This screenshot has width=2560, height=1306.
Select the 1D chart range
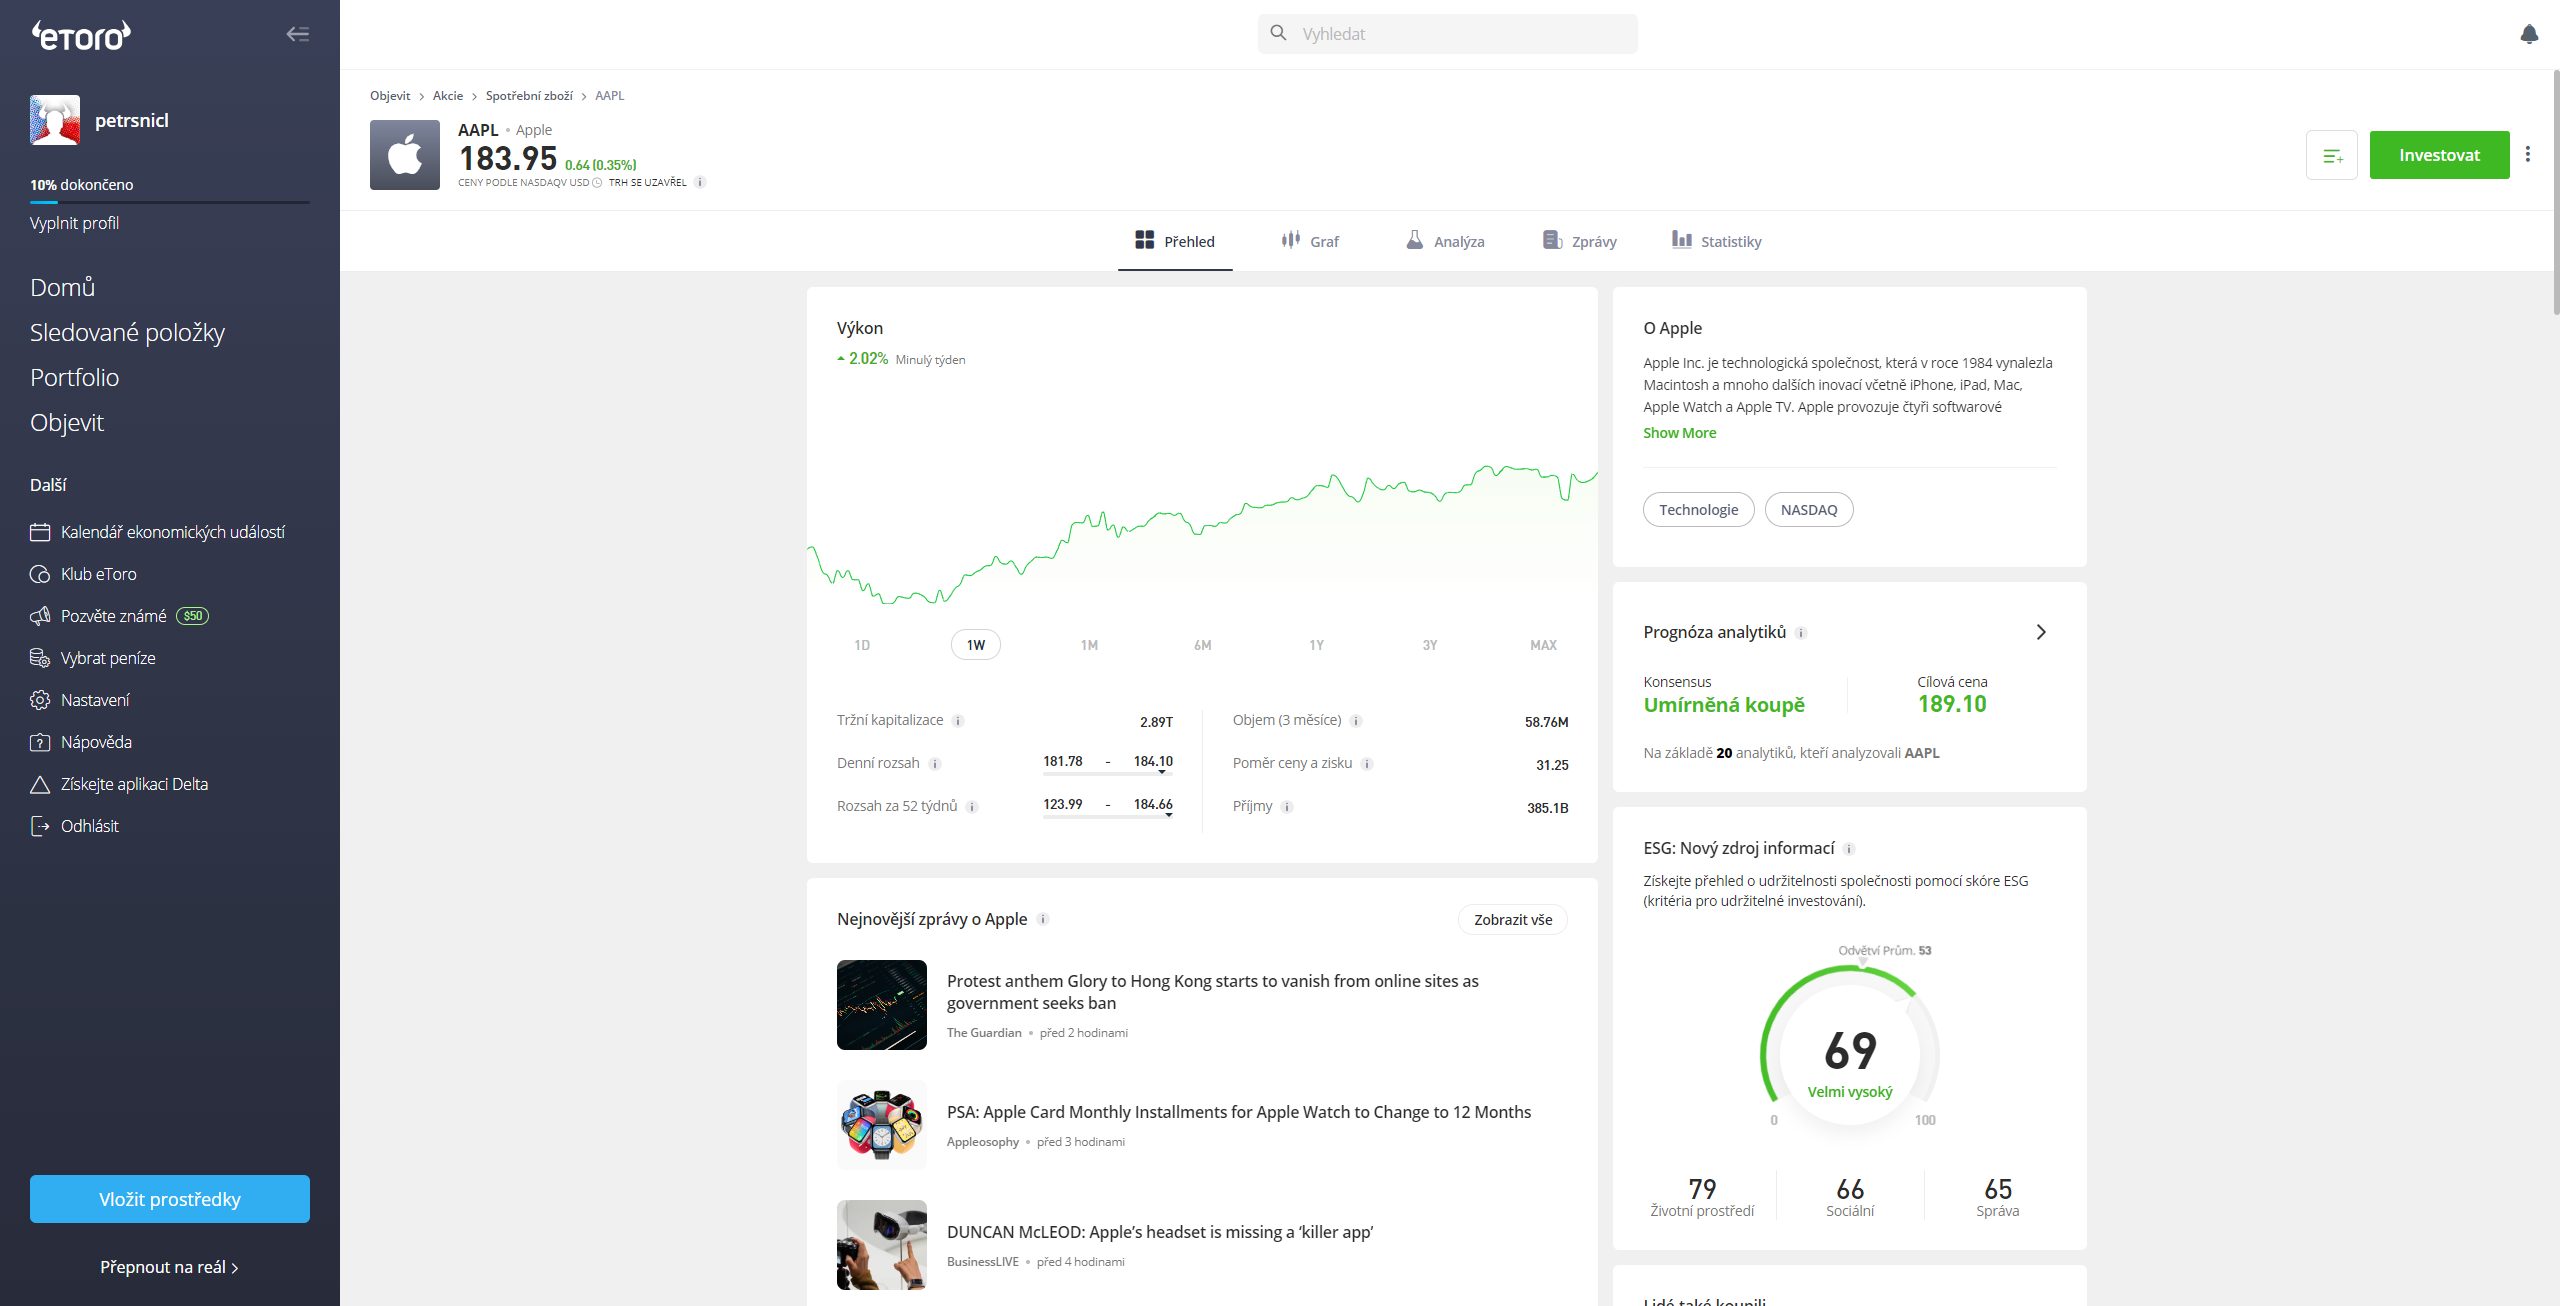coord(862,645)
